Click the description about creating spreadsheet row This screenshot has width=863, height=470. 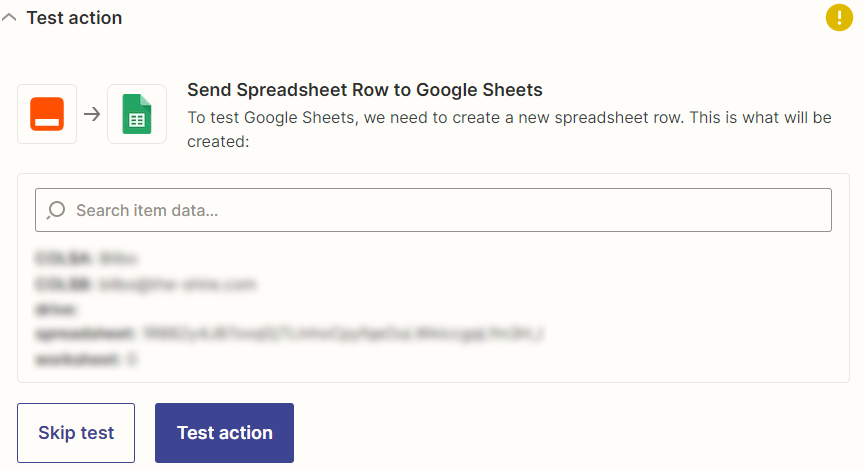tap(509, 129)
